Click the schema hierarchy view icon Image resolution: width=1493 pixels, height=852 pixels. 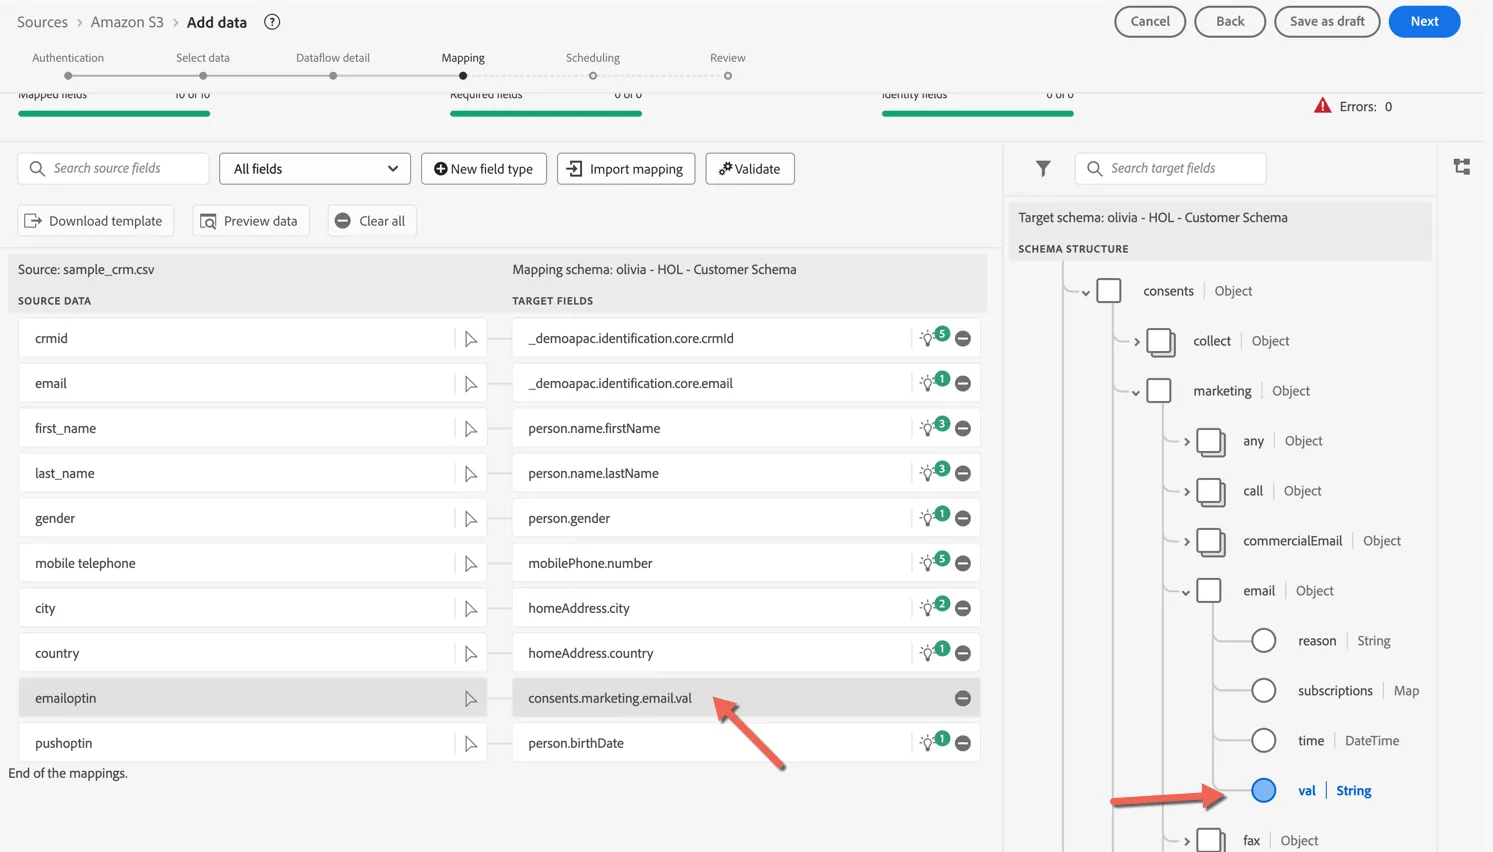[1462, 167]
